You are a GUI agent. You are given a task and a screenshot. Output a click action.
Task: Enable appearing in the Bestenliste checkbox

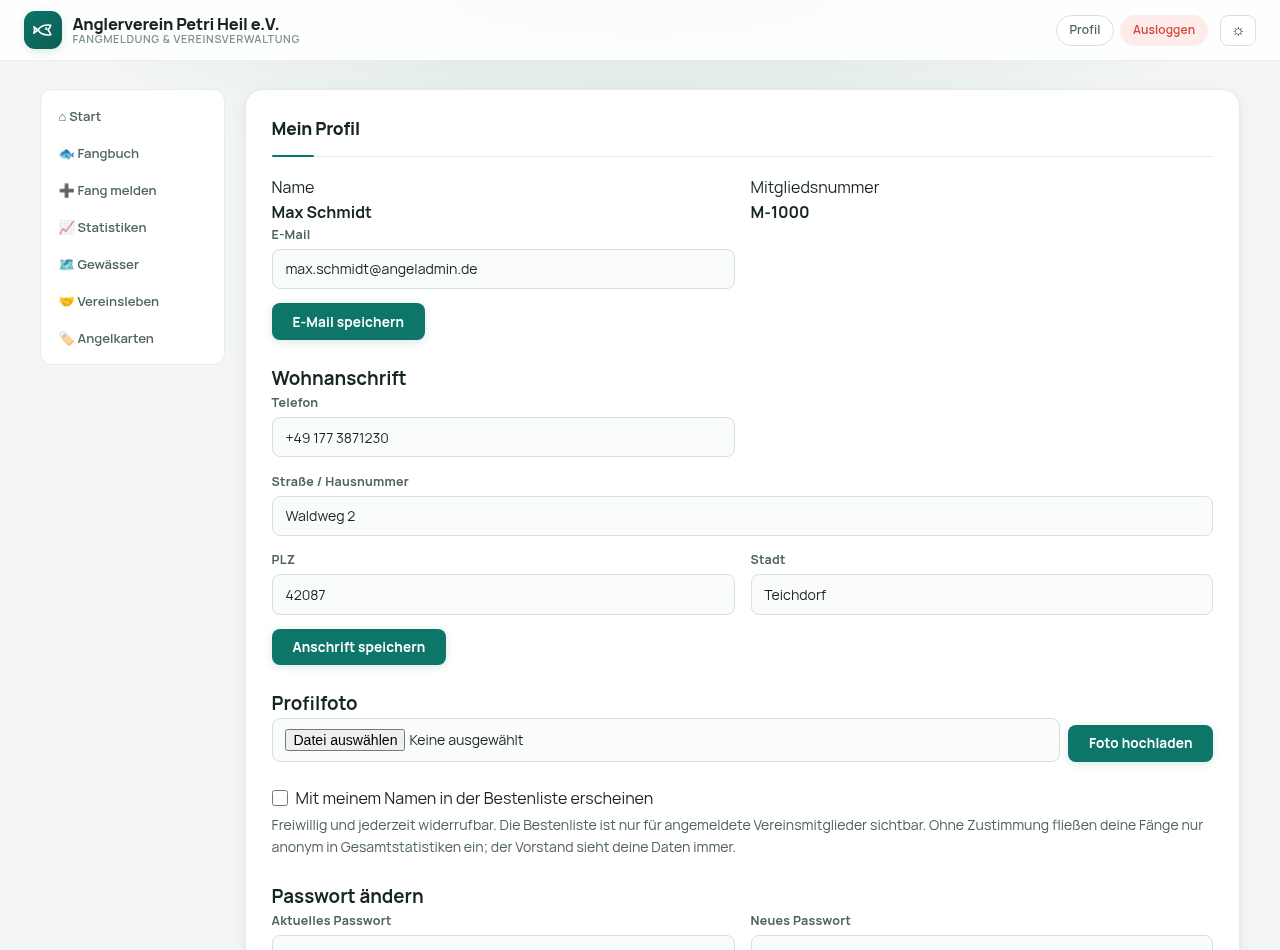coord(280,798)
